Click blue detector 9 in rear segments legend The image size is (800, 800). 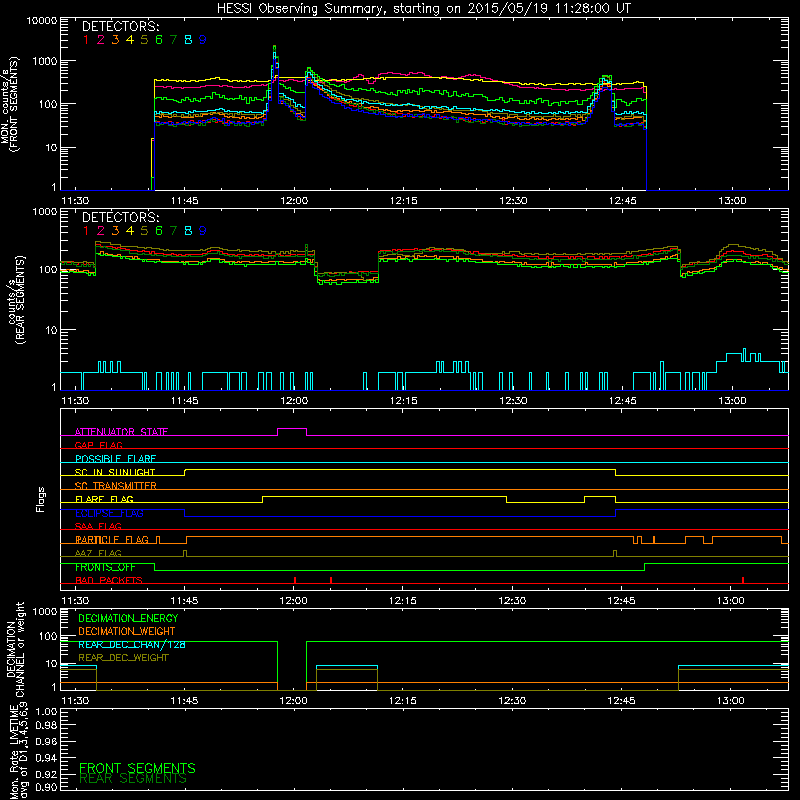click(203, 231)
